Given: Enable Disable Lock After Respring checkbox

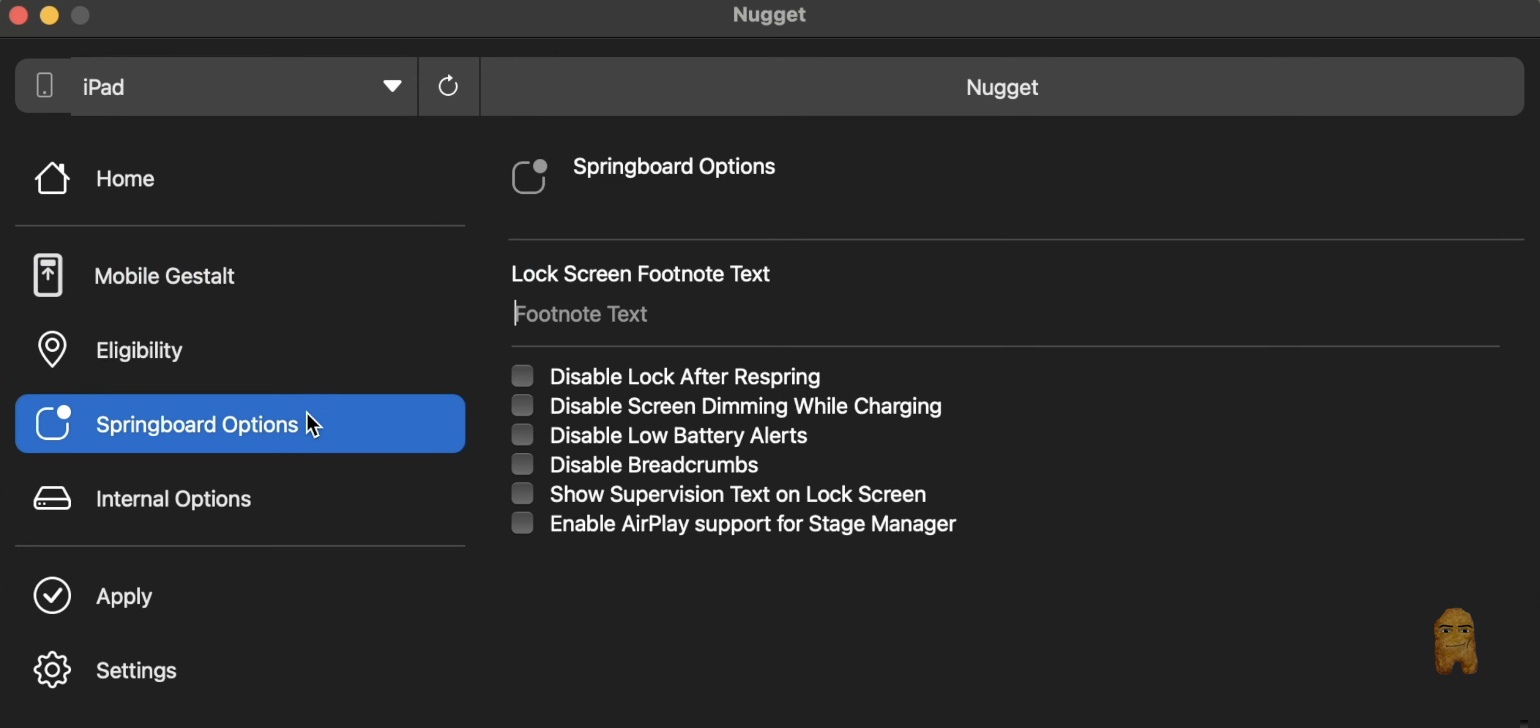Looking at the screenshot, I should click(x=522, y=376).
